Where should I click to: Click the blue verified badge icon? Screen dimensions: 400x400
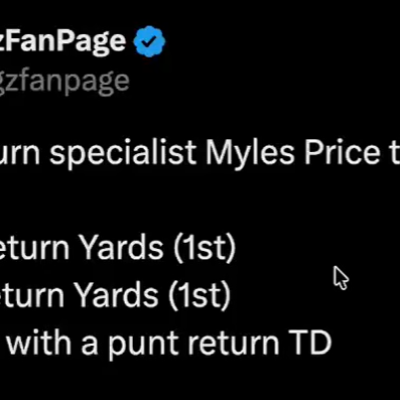(x=149, y=41)
